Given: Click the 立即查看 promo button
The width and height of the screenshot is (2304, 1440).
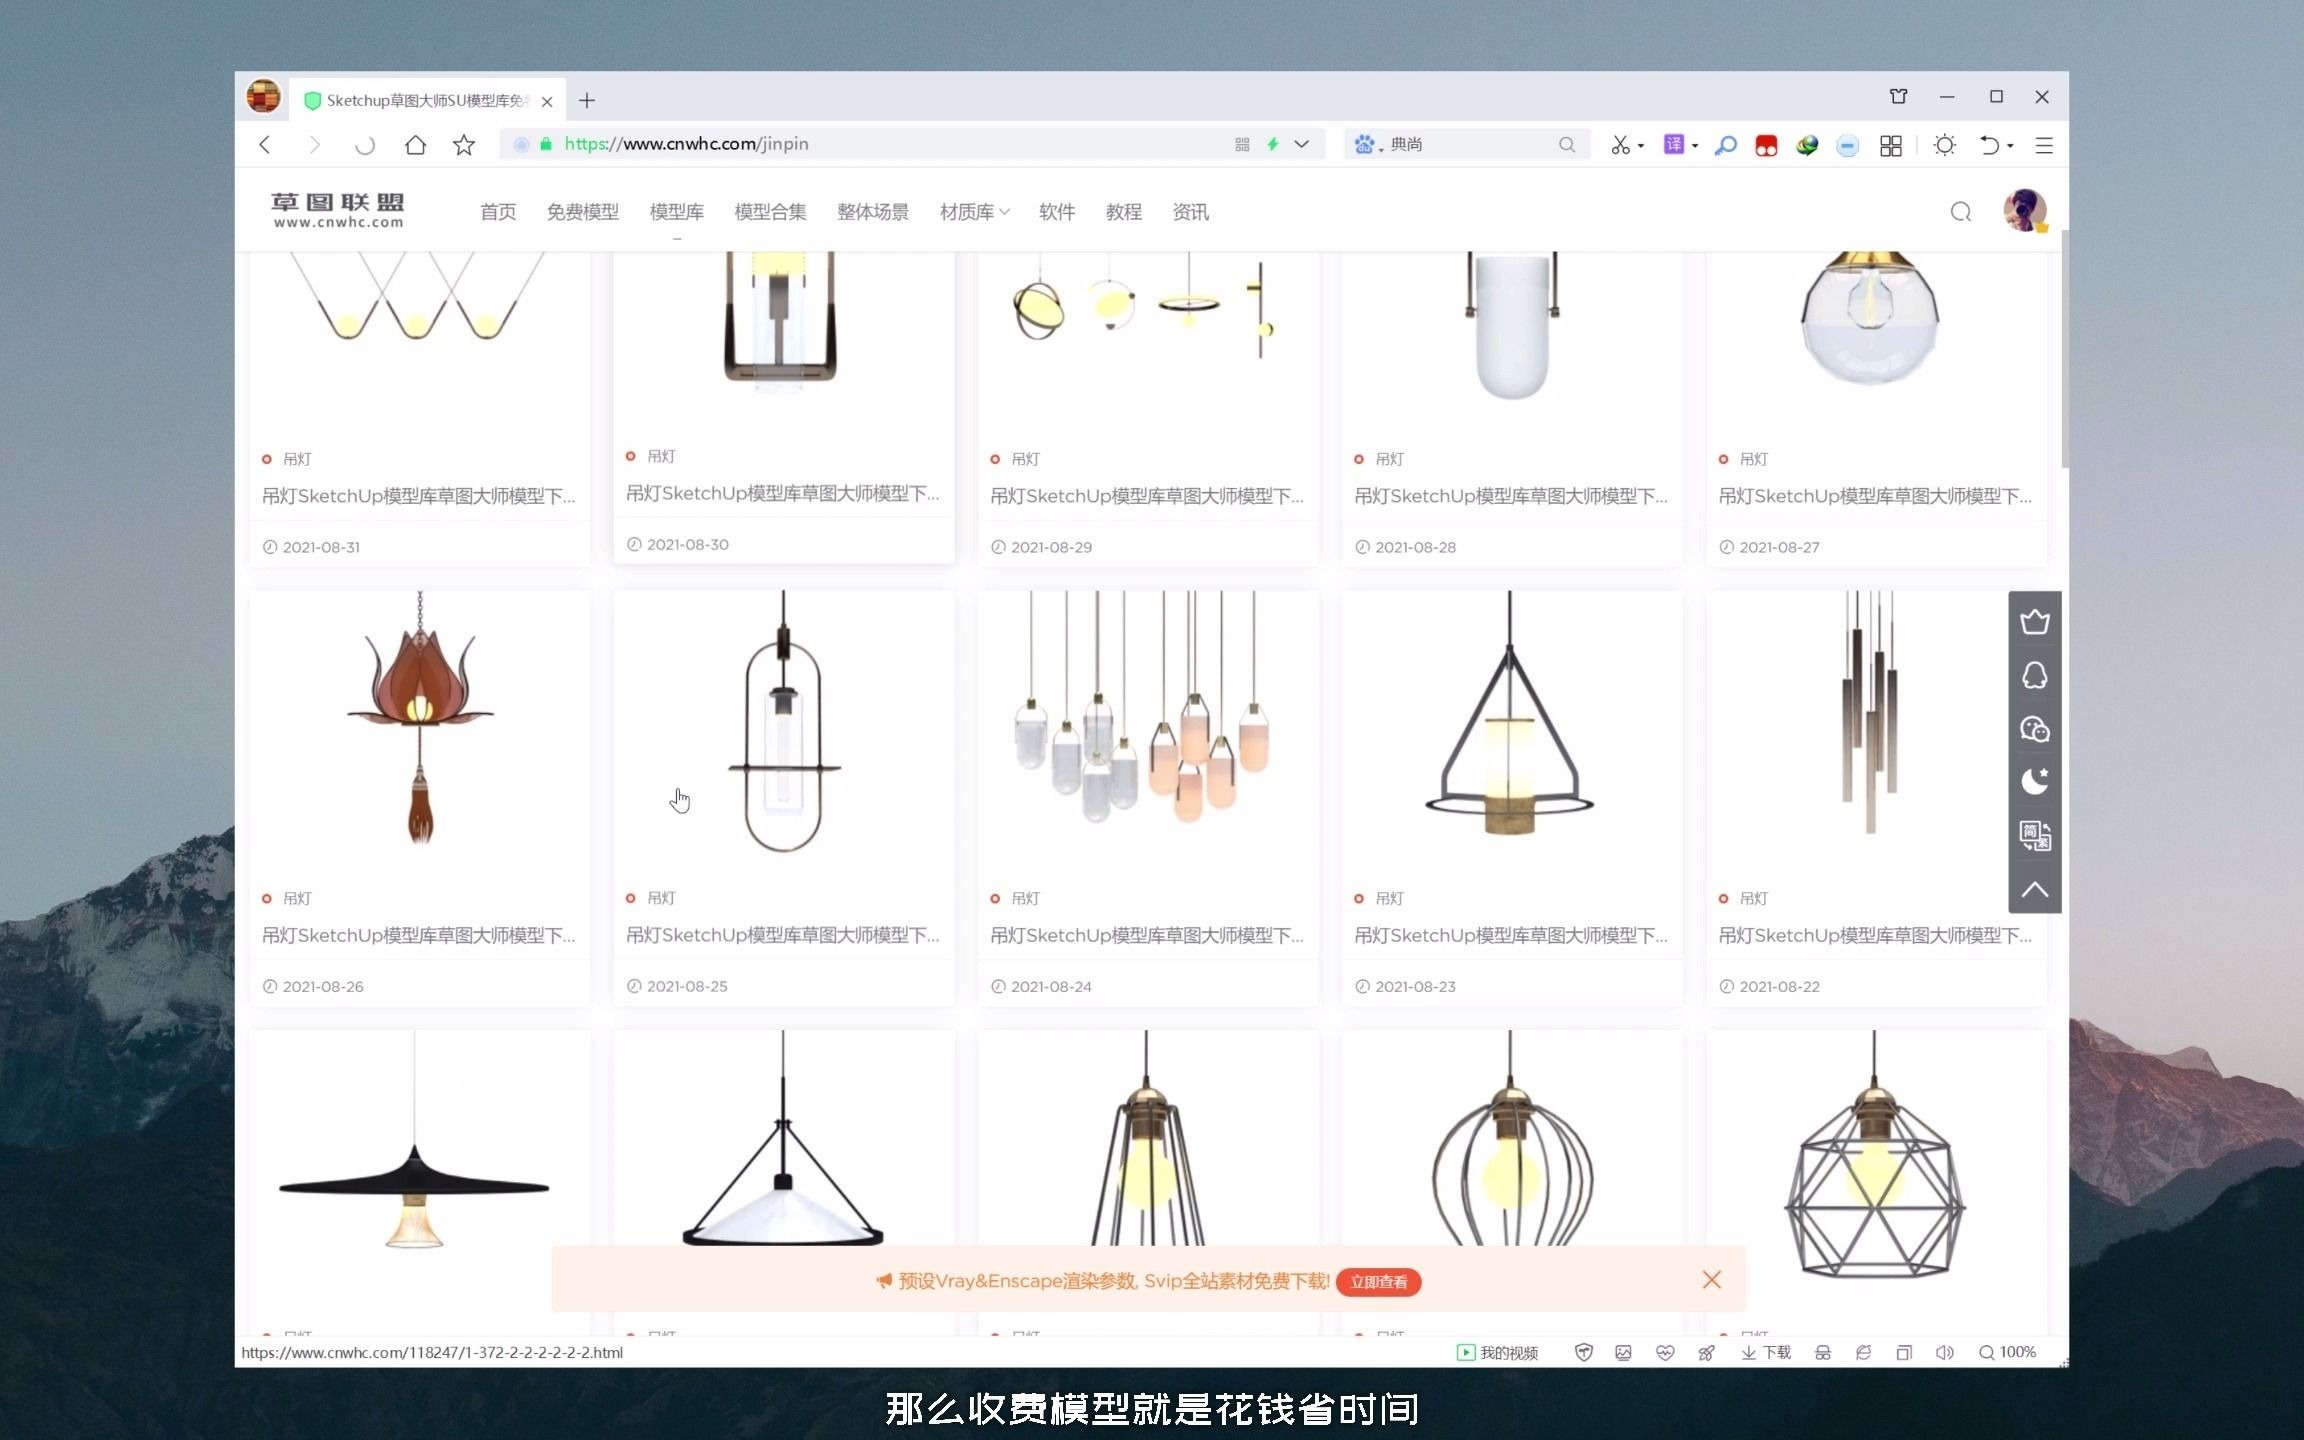Looking at the screenshot, I should pyautogui.click(x=1379, y=1282).
